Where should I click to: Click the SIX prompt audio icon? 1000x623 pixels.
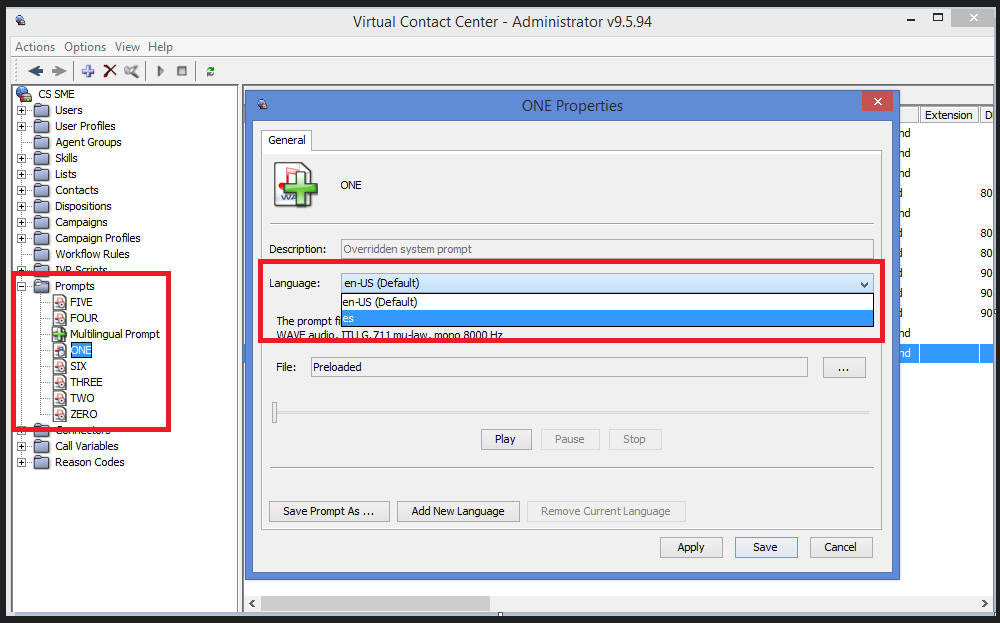pyautogui.click(x=59, y=366)
